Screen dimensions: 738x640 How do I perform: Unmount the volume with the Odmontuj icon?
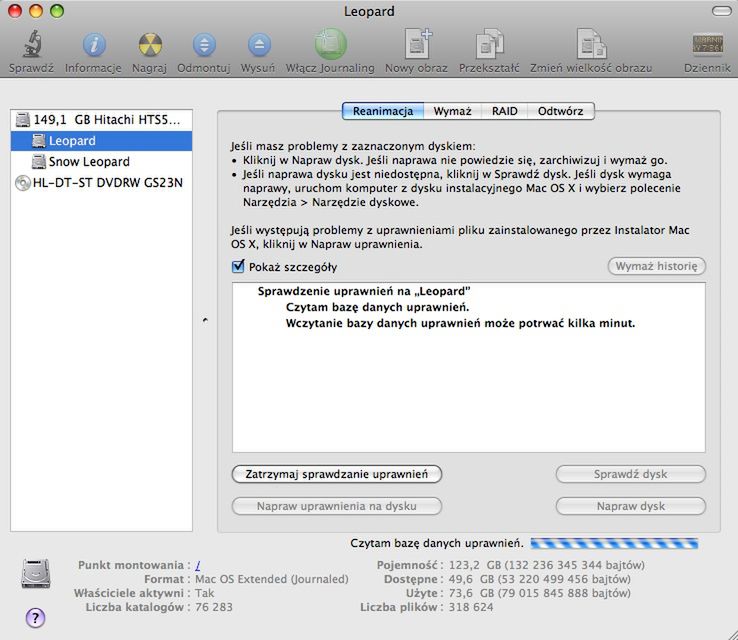click(x=204, y=45)
